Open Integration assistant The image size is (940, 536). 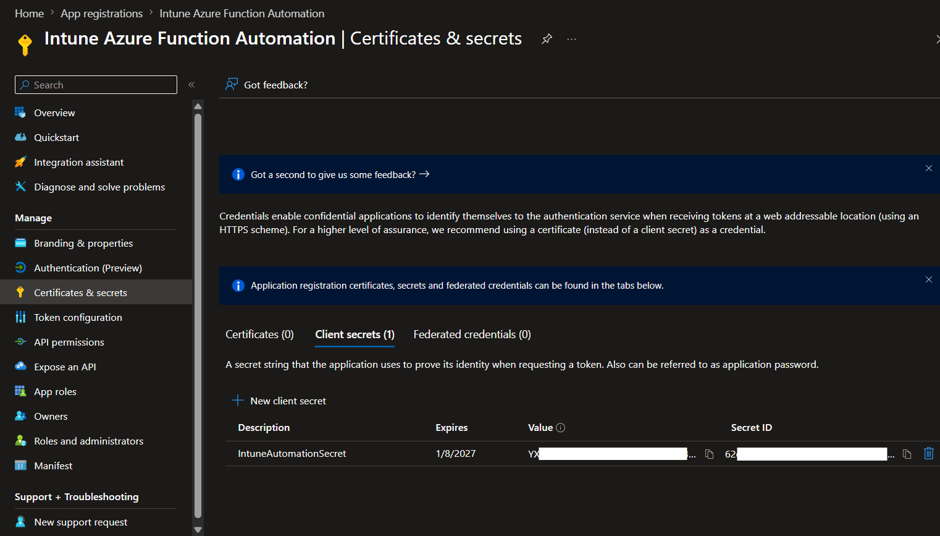(x=79, y=162)
